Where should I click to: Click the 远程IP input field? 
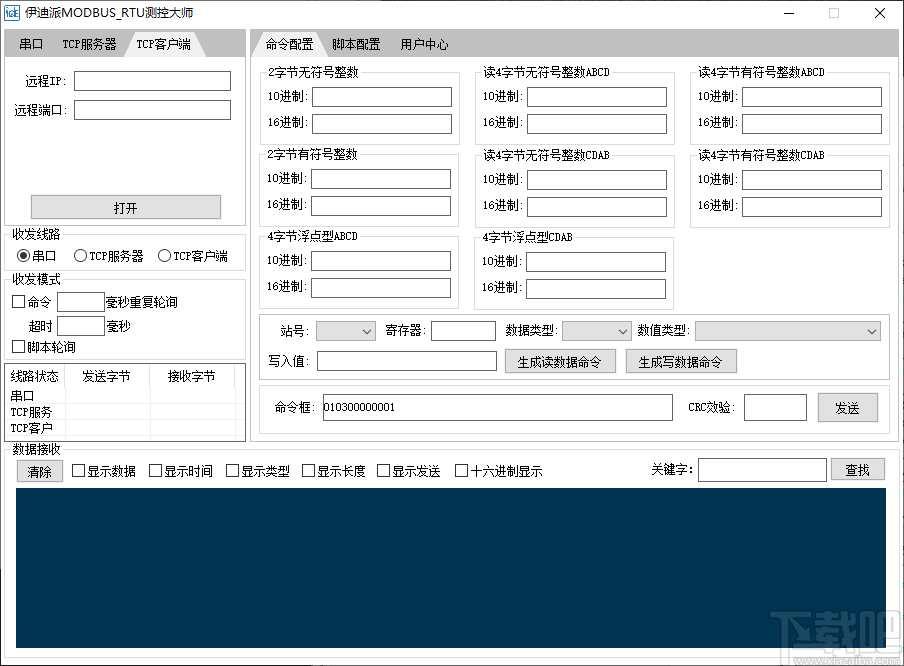pyautogui.click(x=151, y=81)
